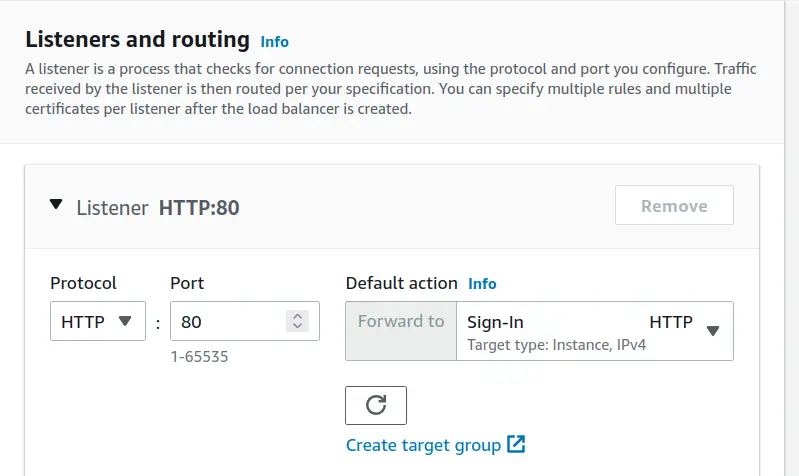The width and height of the screenshot is (799, 476).
Task: Click the external link icon beside Create target group
Action: tap(516, 444)
